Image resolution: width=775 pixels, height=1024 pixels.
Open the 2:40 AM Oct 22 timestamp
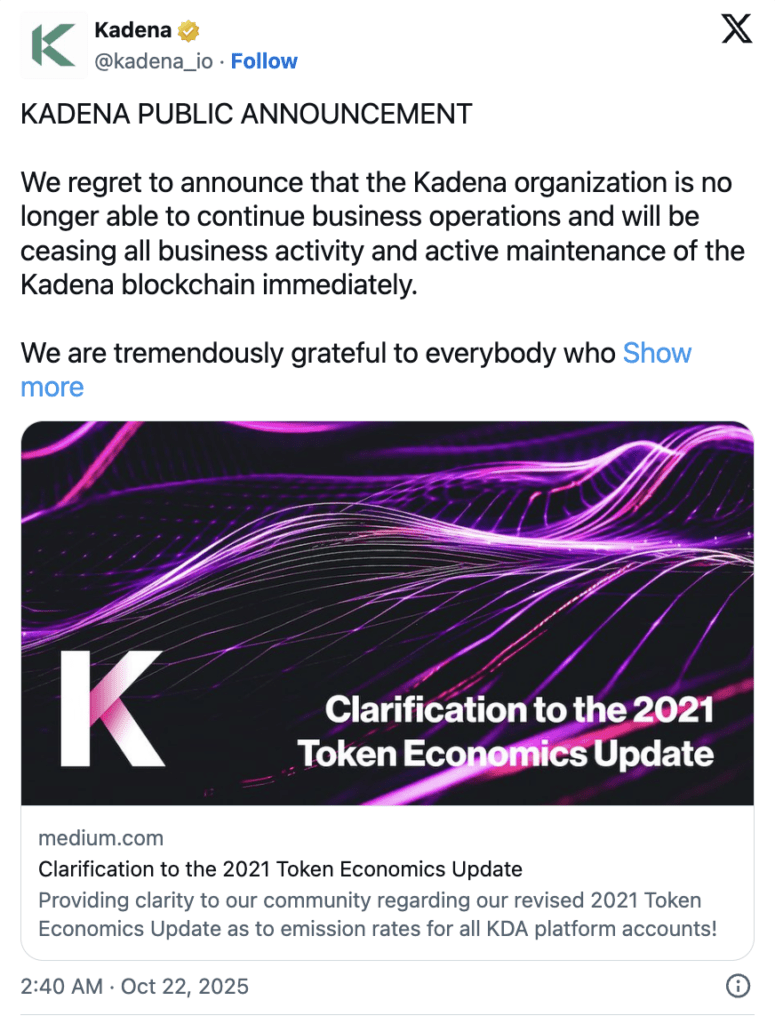click(134, 986)
